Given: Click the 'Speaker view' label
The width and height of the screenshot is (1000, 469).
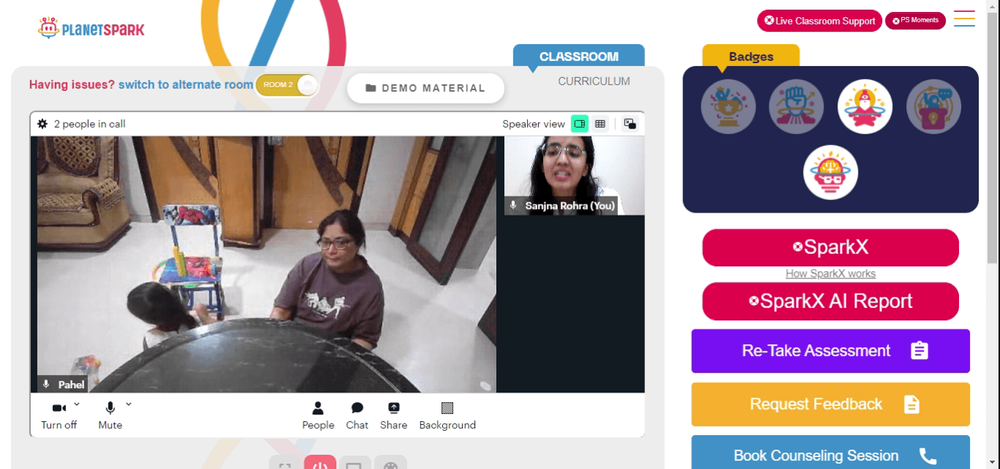Looking at the screenshot, I should coord(533,124).
